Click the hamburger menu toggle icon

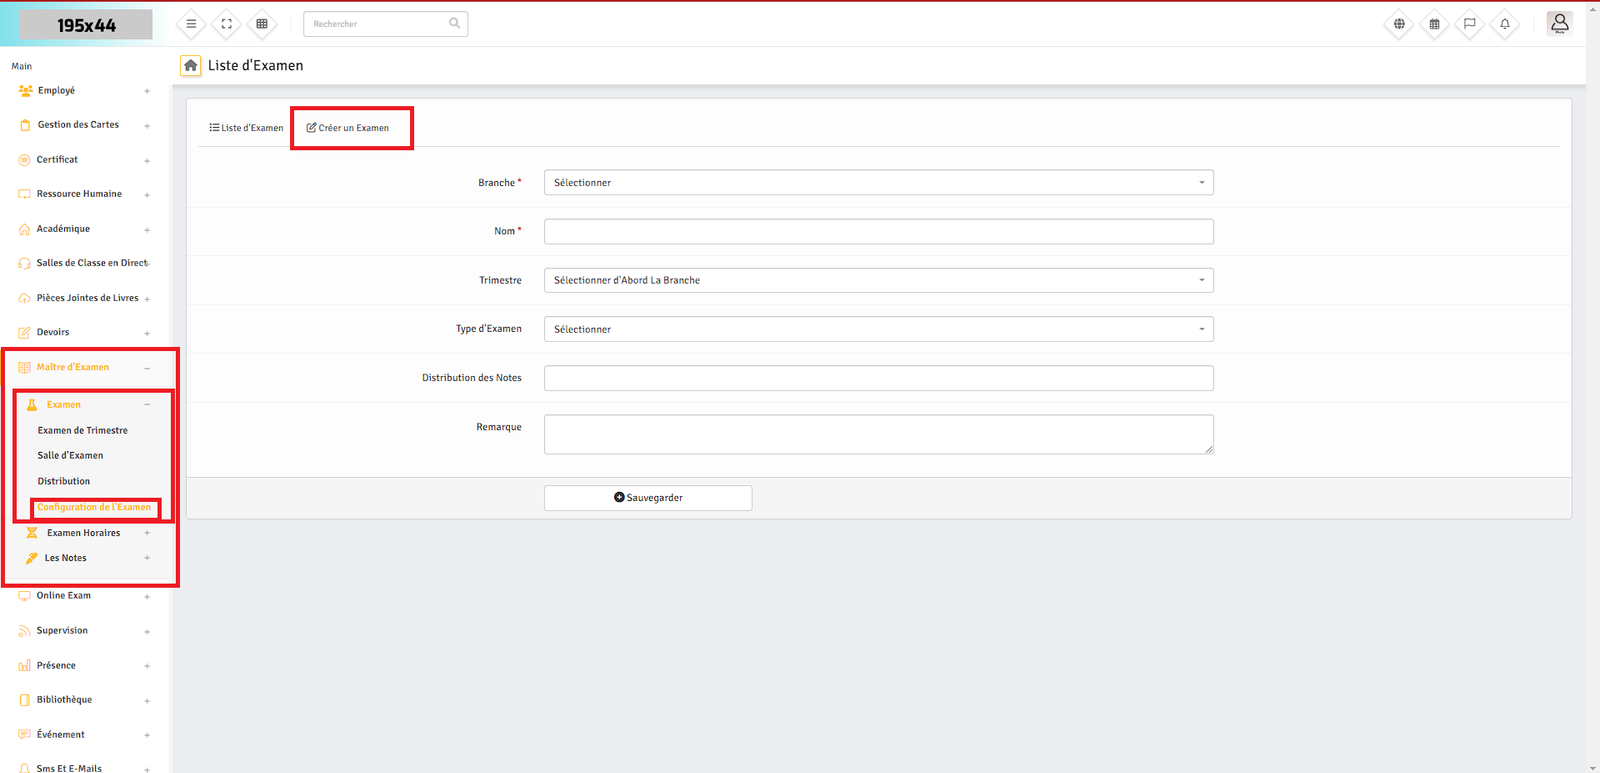coord(191,24)
